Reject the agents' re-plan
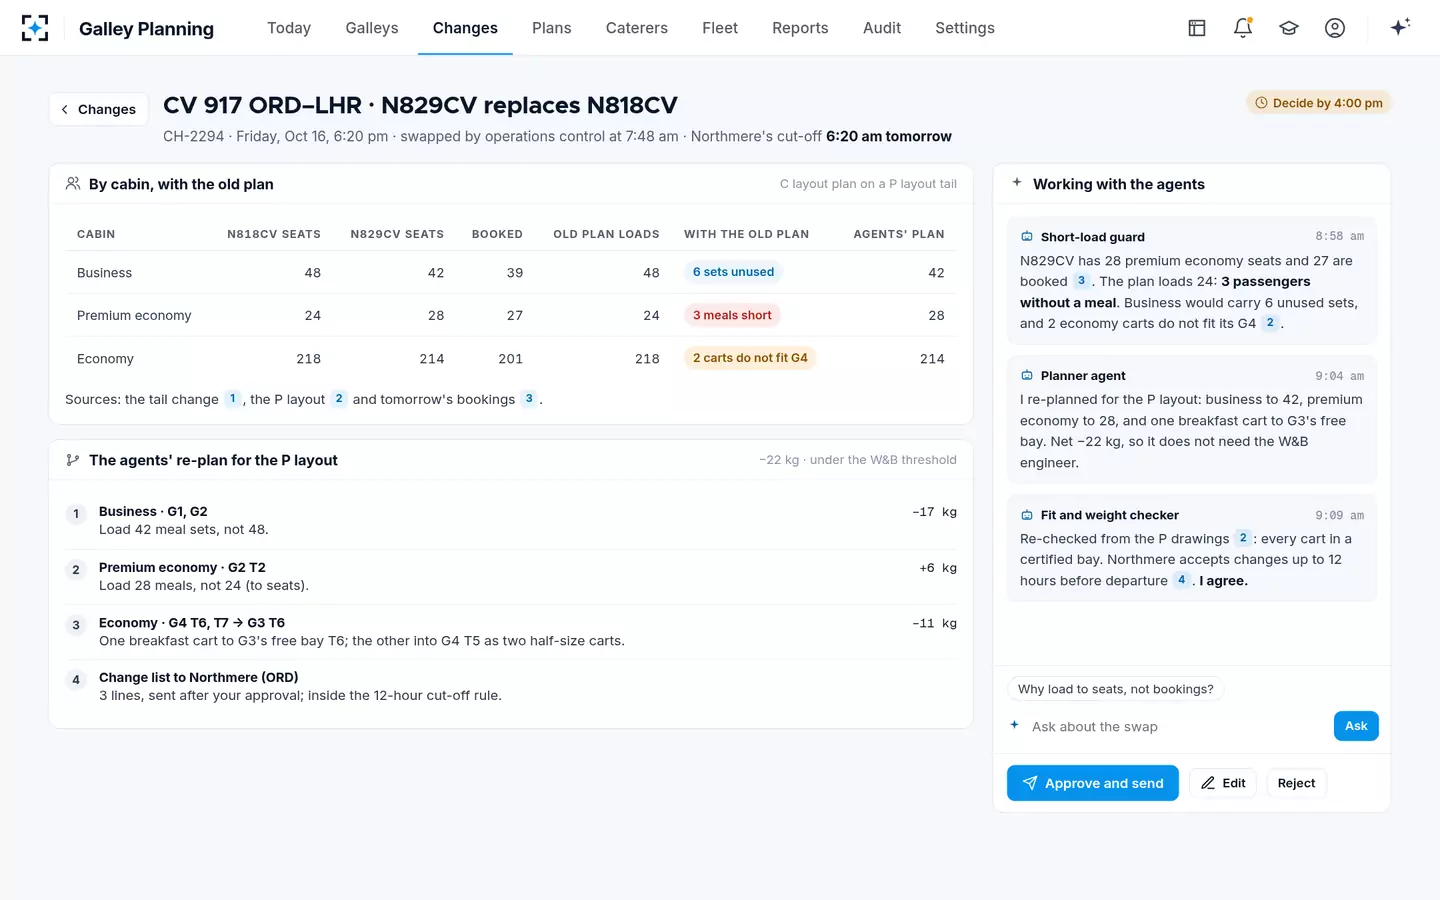This screenshot has width=1440, height=900. (x=1296, y=783)
